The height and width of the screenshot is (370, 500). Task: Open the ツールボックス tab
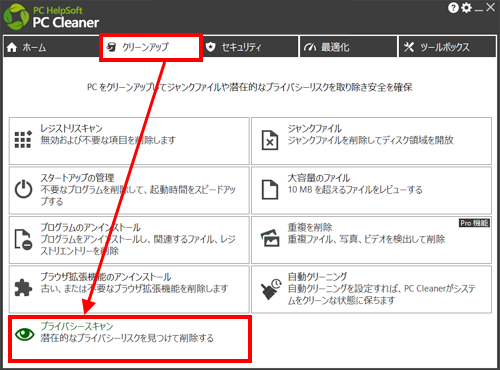click(x=447, y=47)
